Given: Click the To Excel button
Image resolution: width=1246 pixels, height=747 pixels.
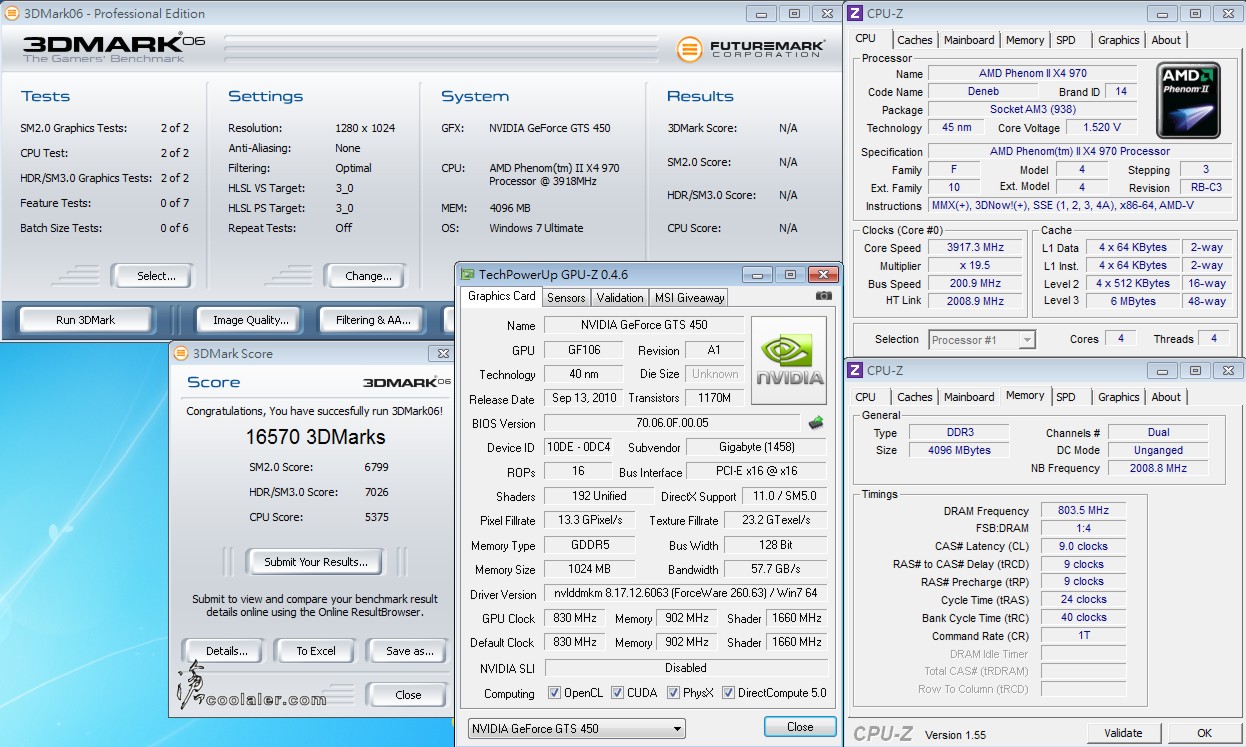Looking at the screenshot, I should (x=316, y=651).
